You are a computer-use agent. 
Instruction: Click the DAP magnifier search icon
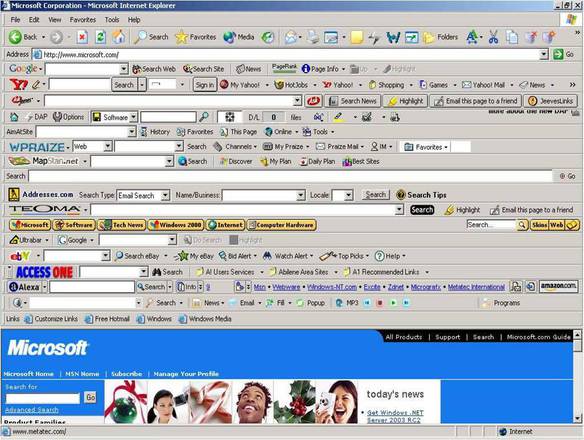tap(204, 117)
